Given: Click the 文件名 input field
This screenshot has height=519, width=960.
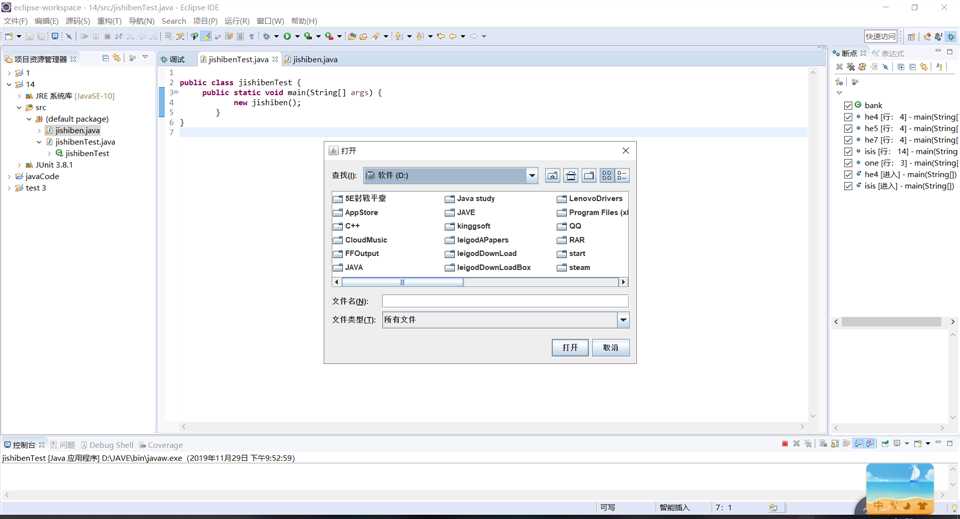Looking at the screenshot, I should pyautogui.click(x=505, y=301).
